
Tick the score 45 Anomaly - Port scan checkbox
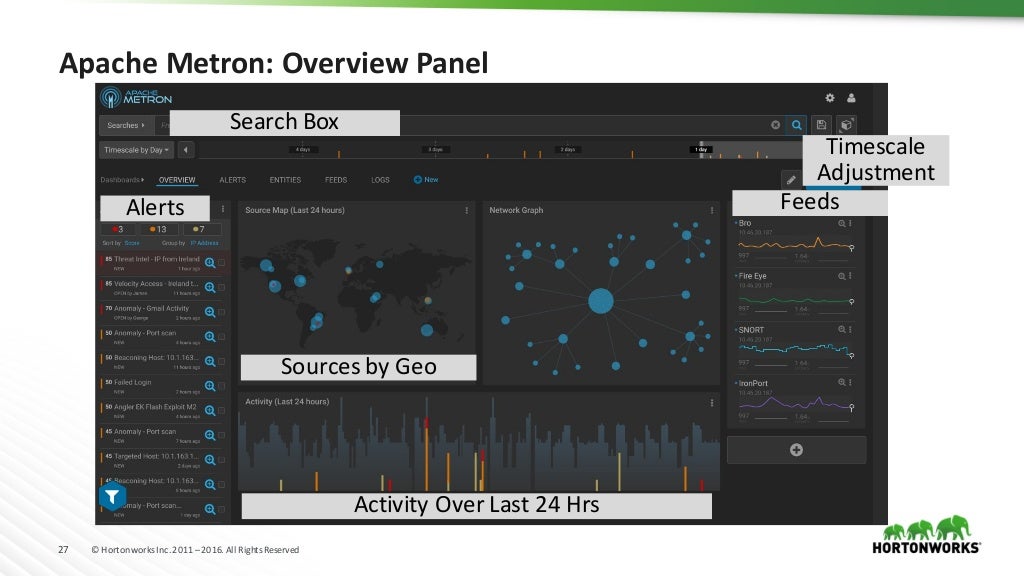click(221, 436)
